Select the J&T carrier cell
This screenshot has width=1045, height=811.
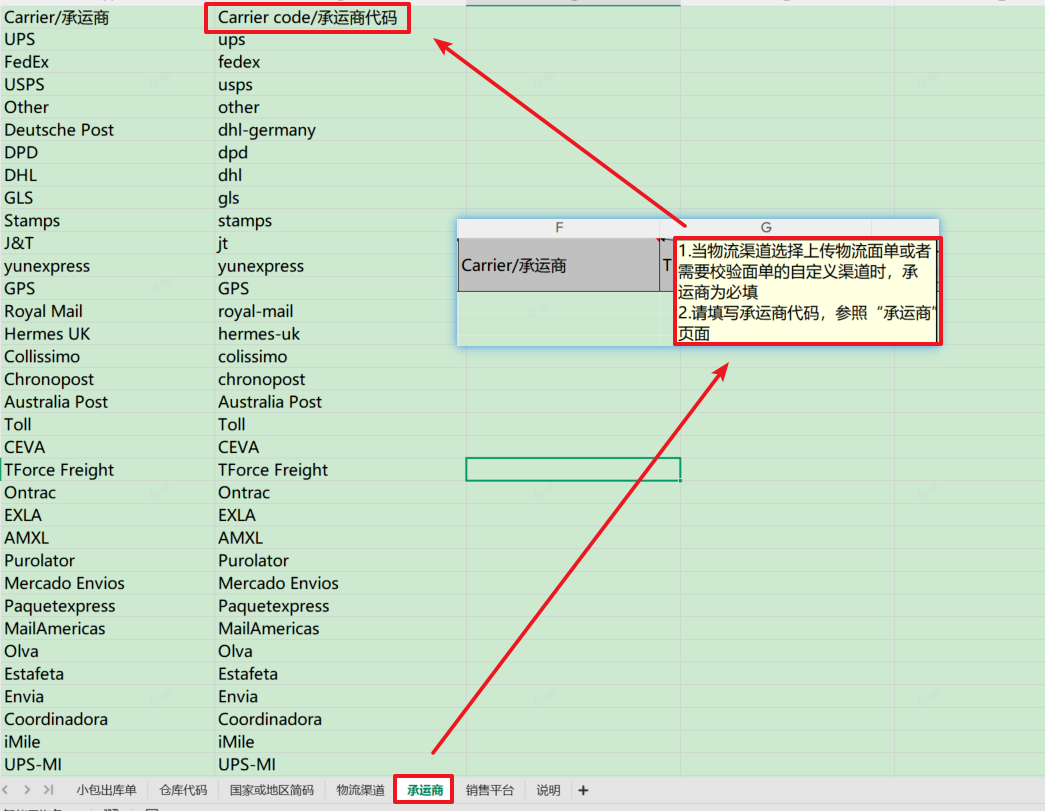click(x=107, y=243)
